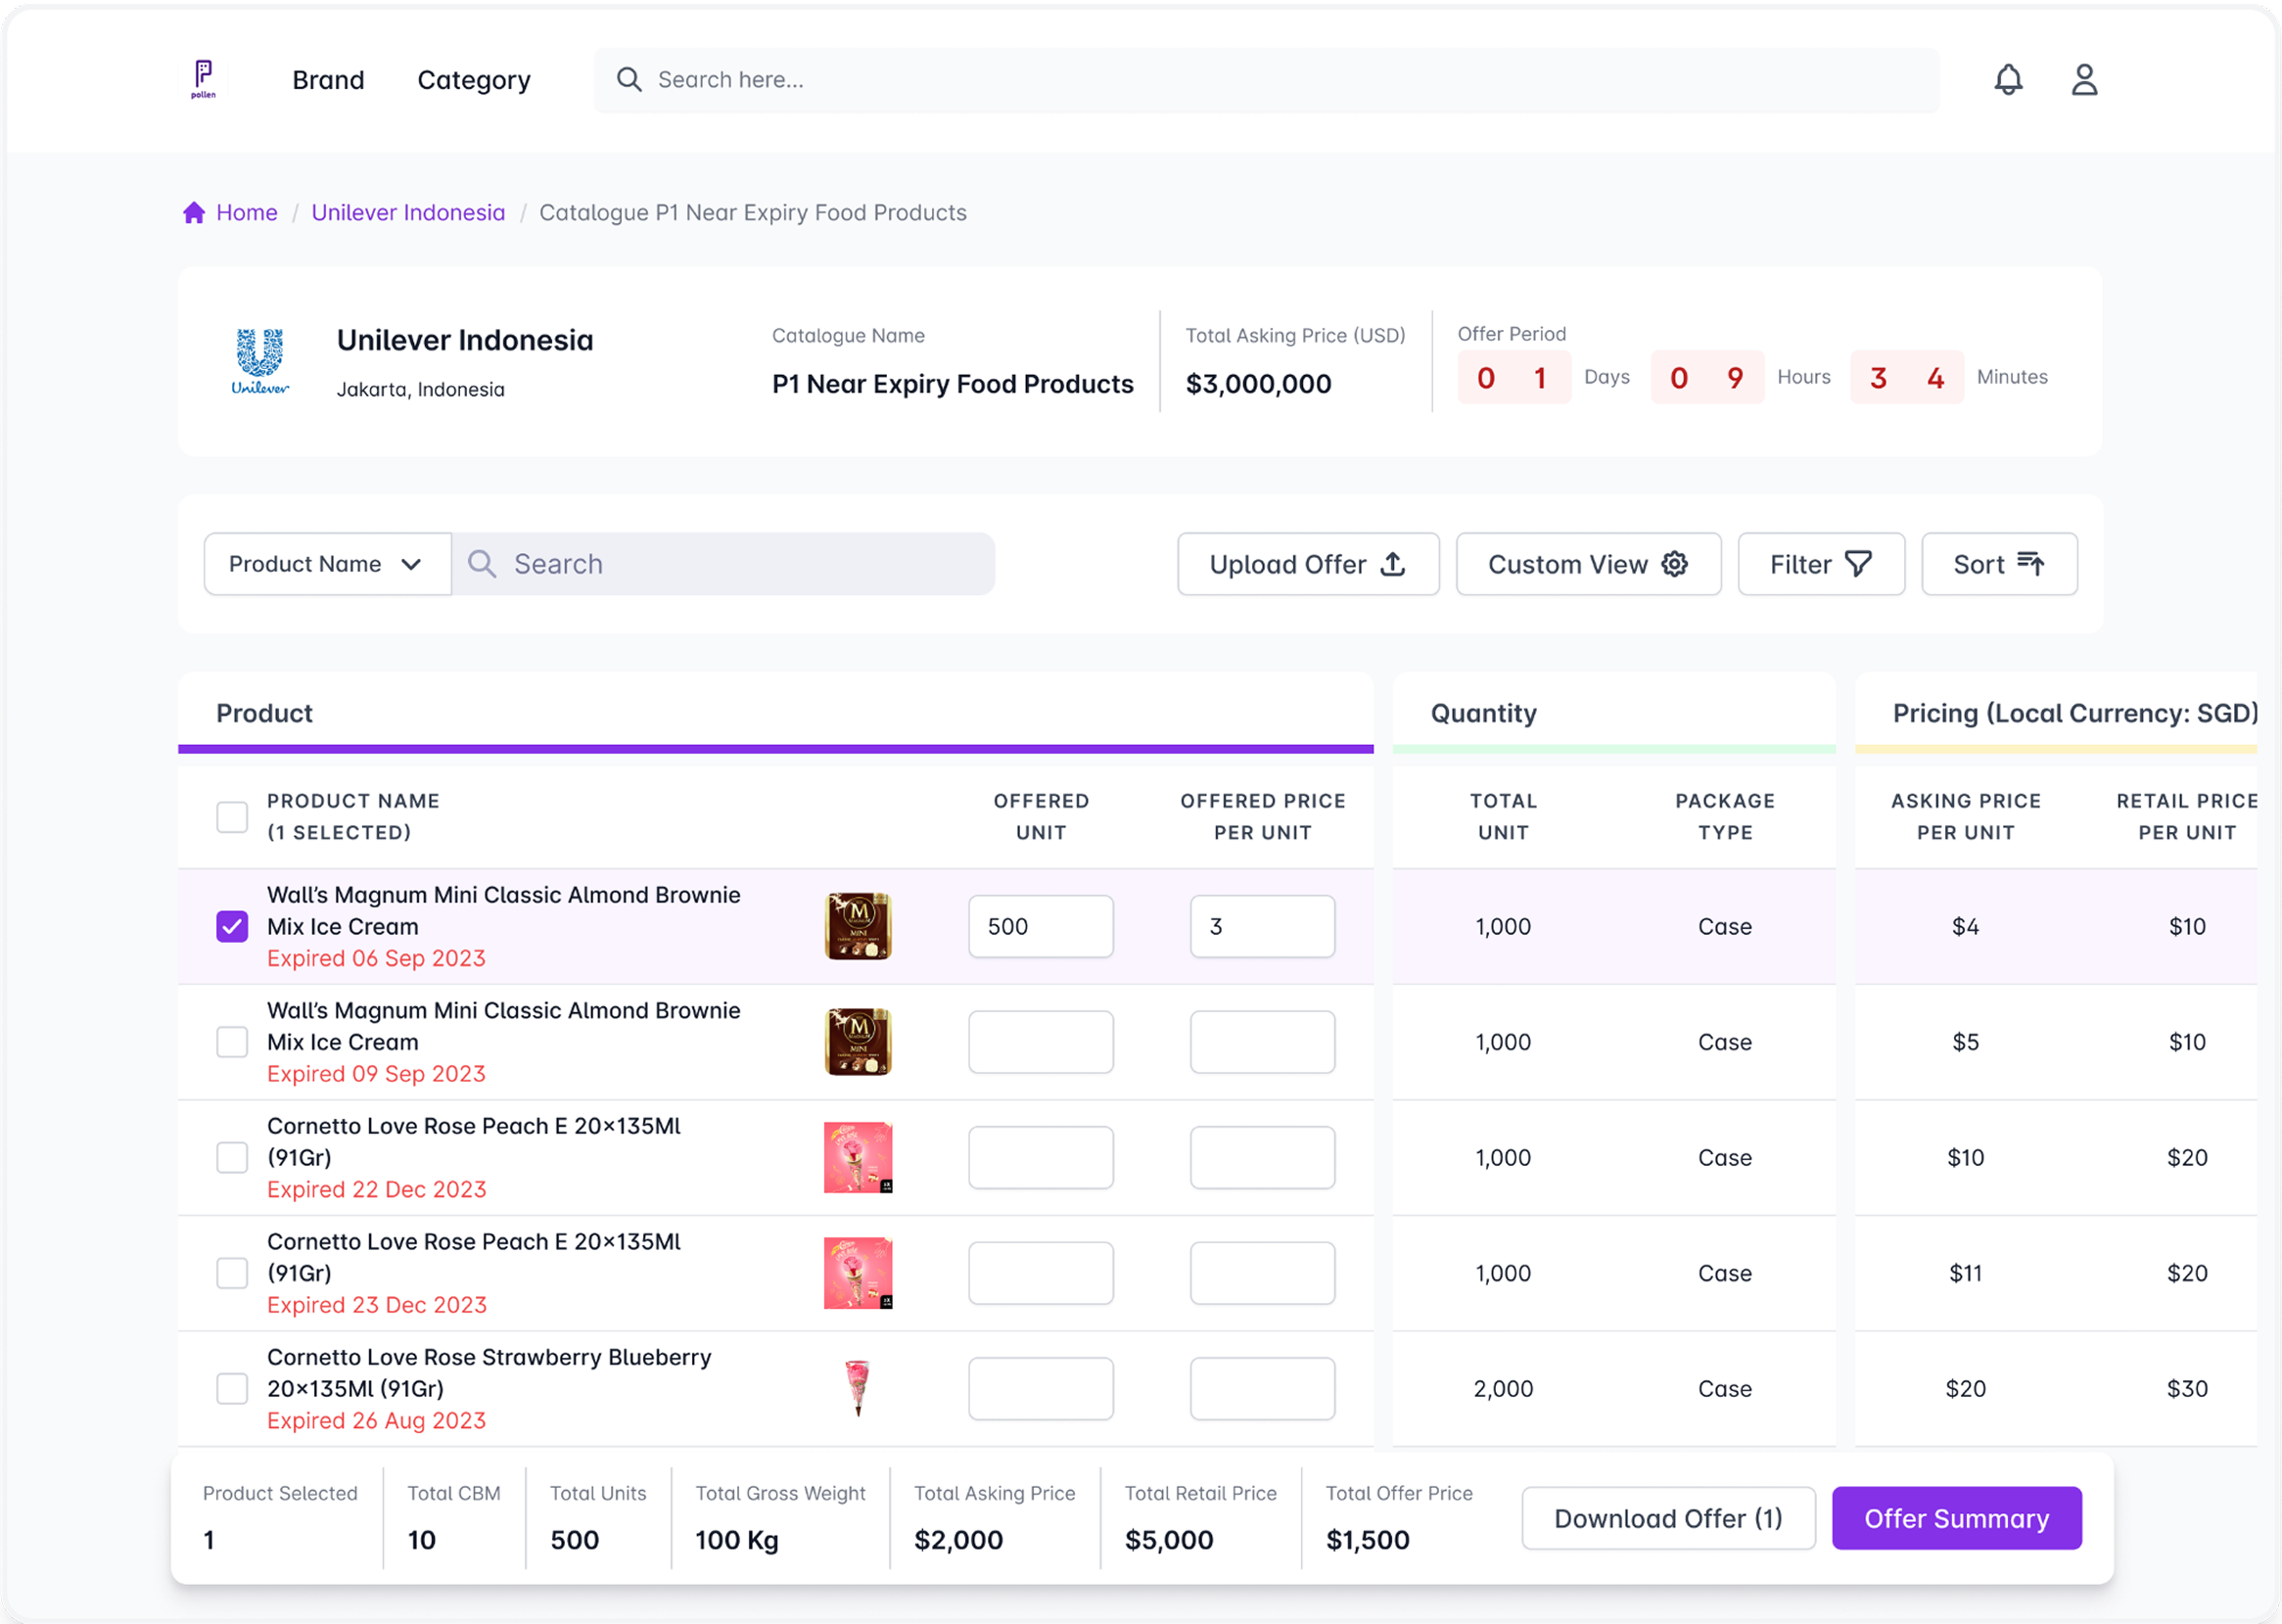The height and width of the screenshot is (1624, 2282).
Task: Open the Offer Summary
Action: [1956, 1518]
